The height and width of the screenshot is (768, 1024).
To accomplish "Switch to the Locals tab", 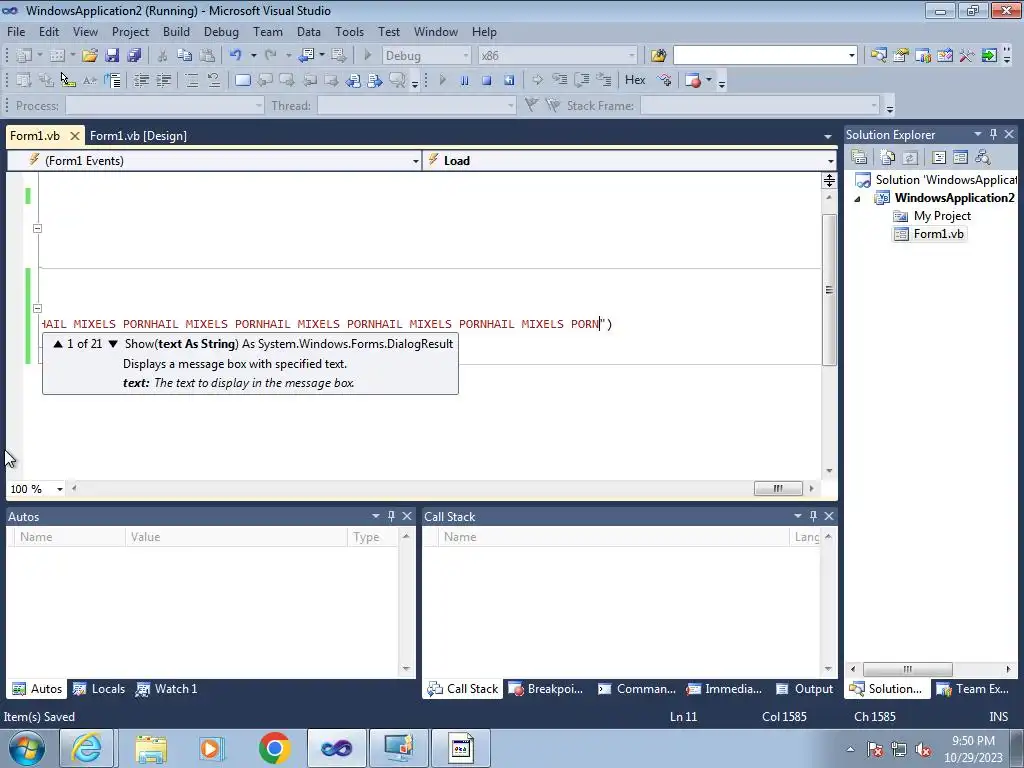I will (99, 689).
